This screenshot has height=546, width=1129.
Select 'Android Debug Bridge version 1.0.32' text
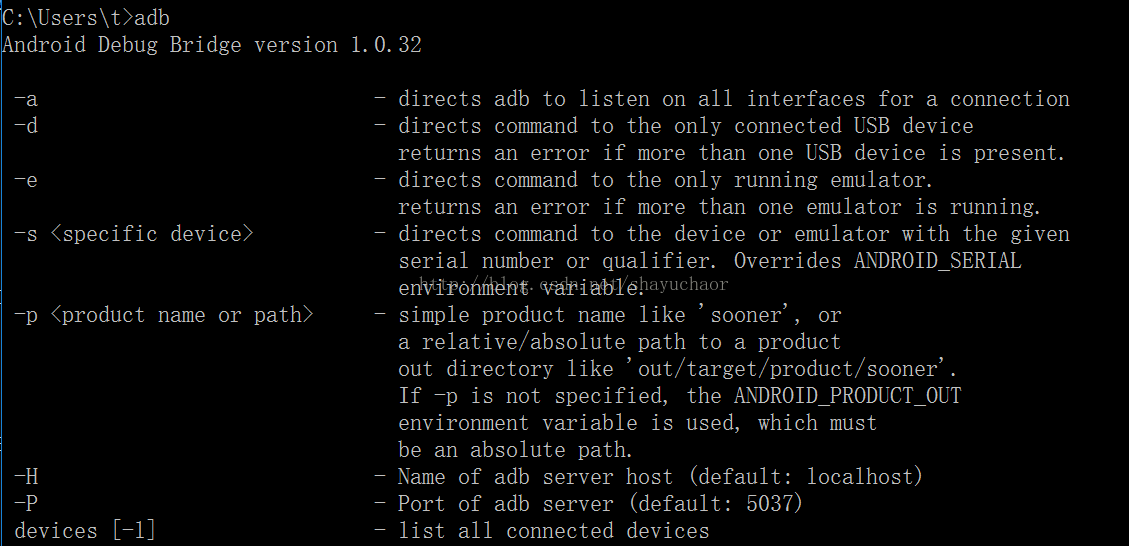[212, 45]
